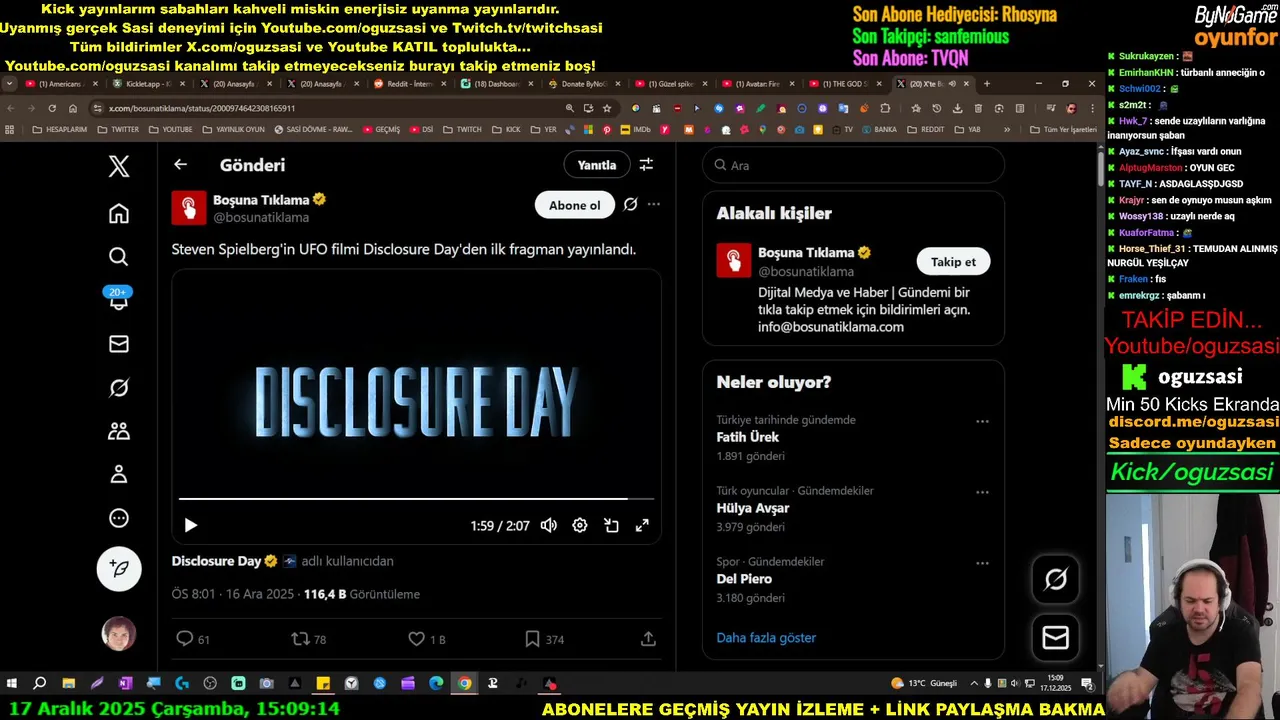Screen dimensions: 1280x720
Task: Open options for the Del Piero trend
Action: [x=982, y=563]
